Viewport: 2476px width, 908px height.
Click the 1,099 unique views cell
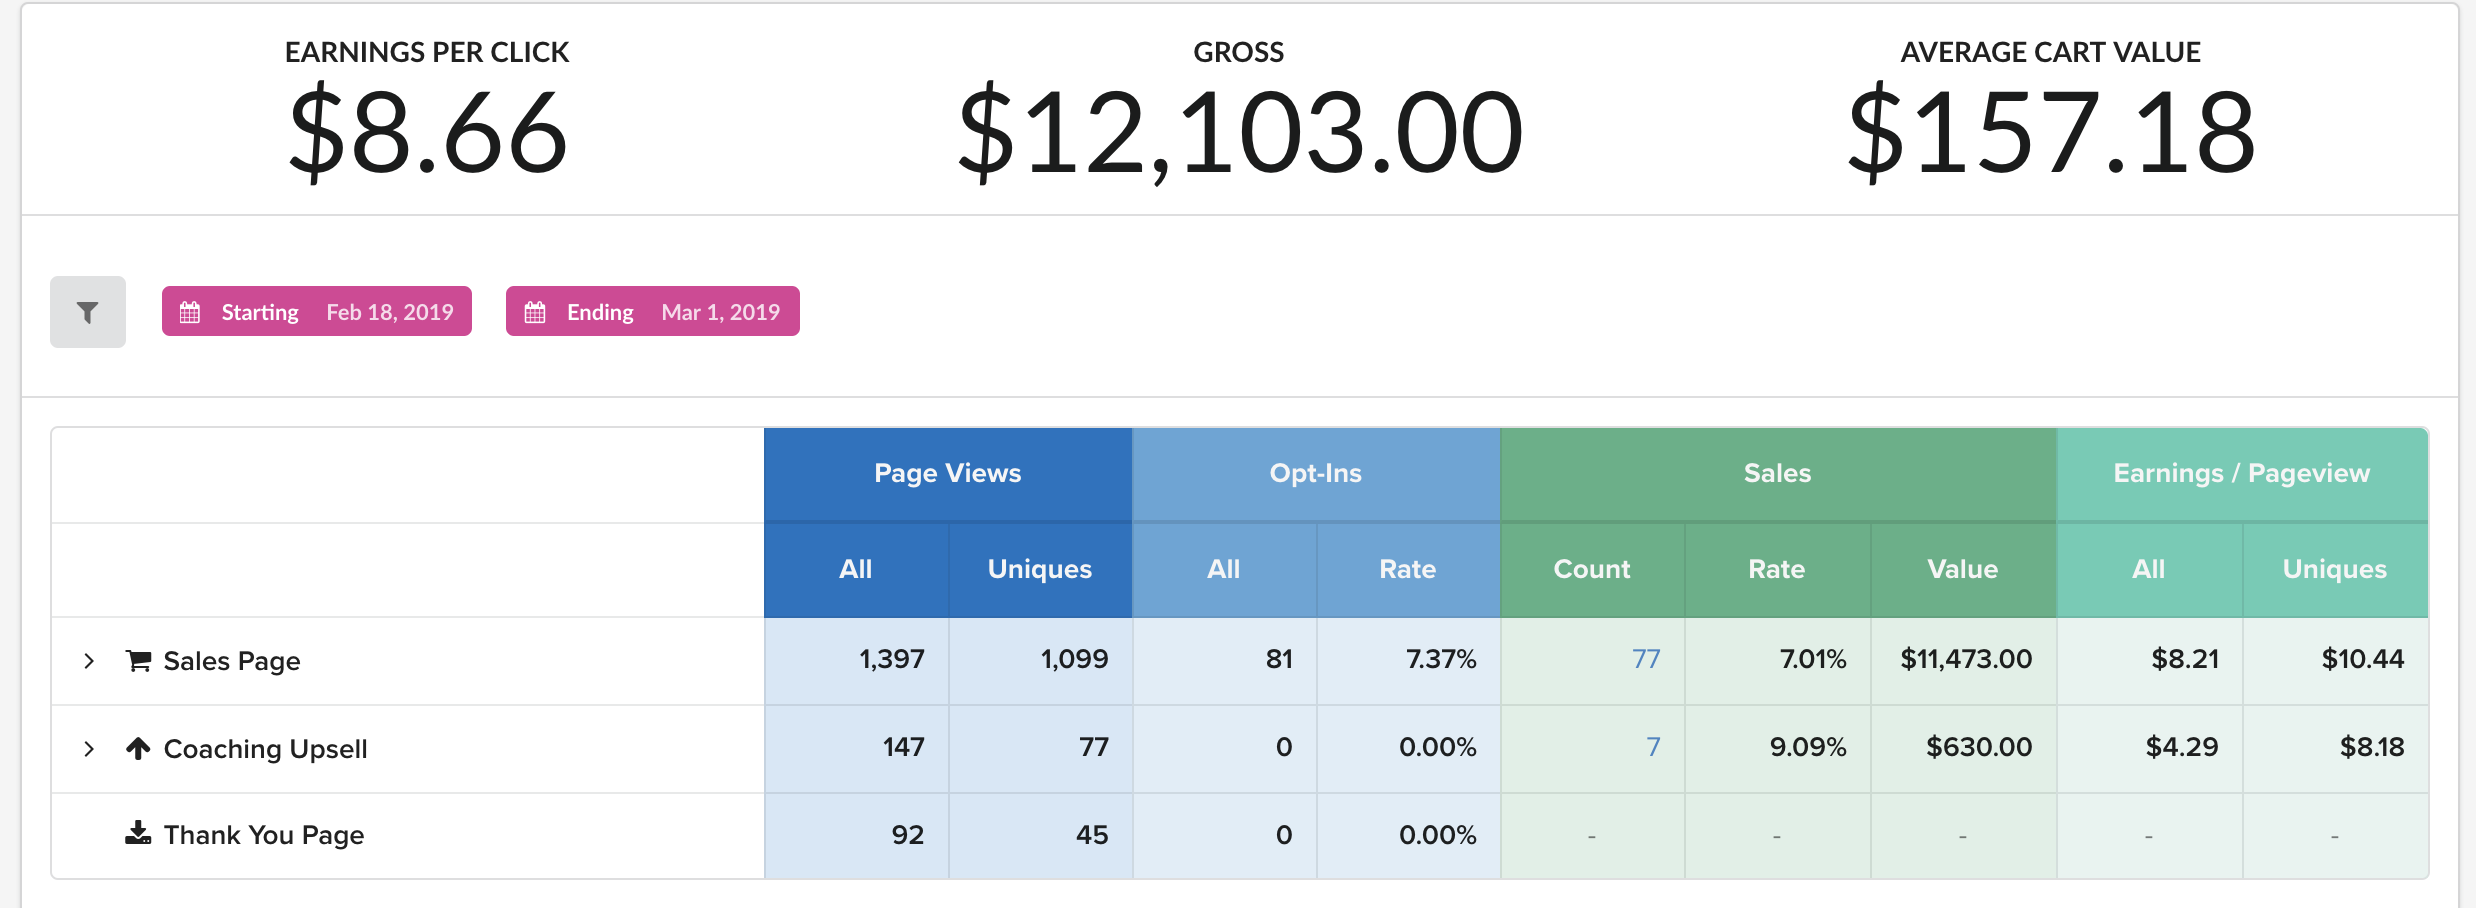[1040, 660]
